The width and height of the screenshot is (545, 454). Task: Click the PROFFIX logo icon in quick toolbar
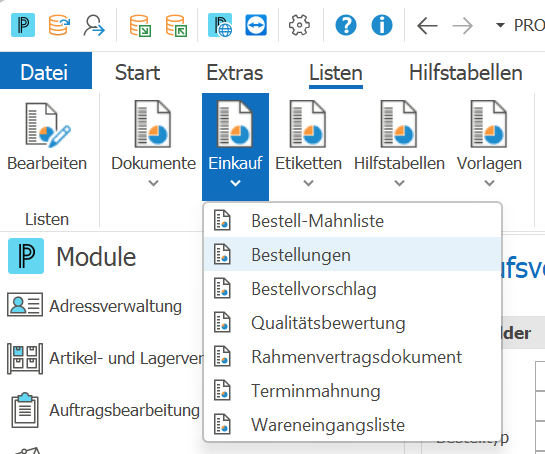[x=23, y=25]
